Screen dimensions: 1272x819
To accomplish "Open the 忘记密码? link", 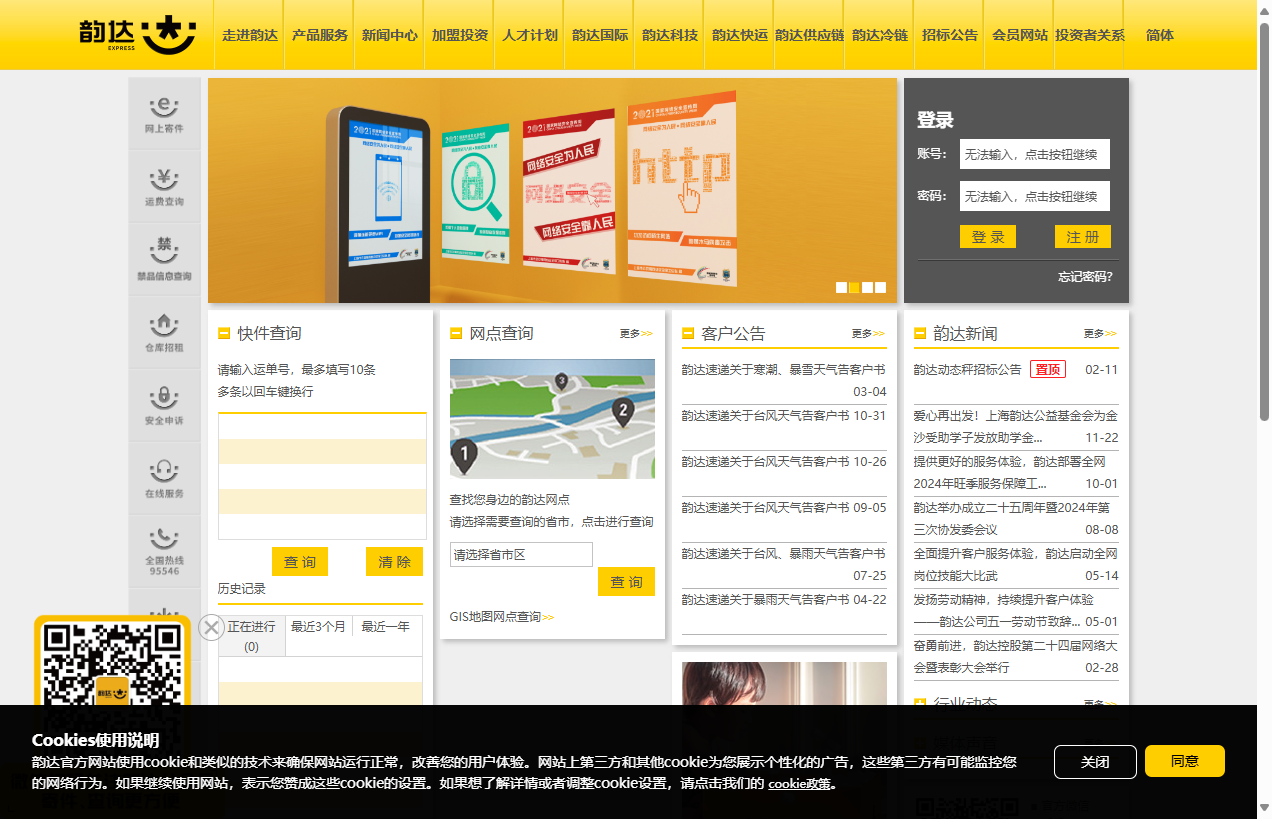I will coord(1085,277).
